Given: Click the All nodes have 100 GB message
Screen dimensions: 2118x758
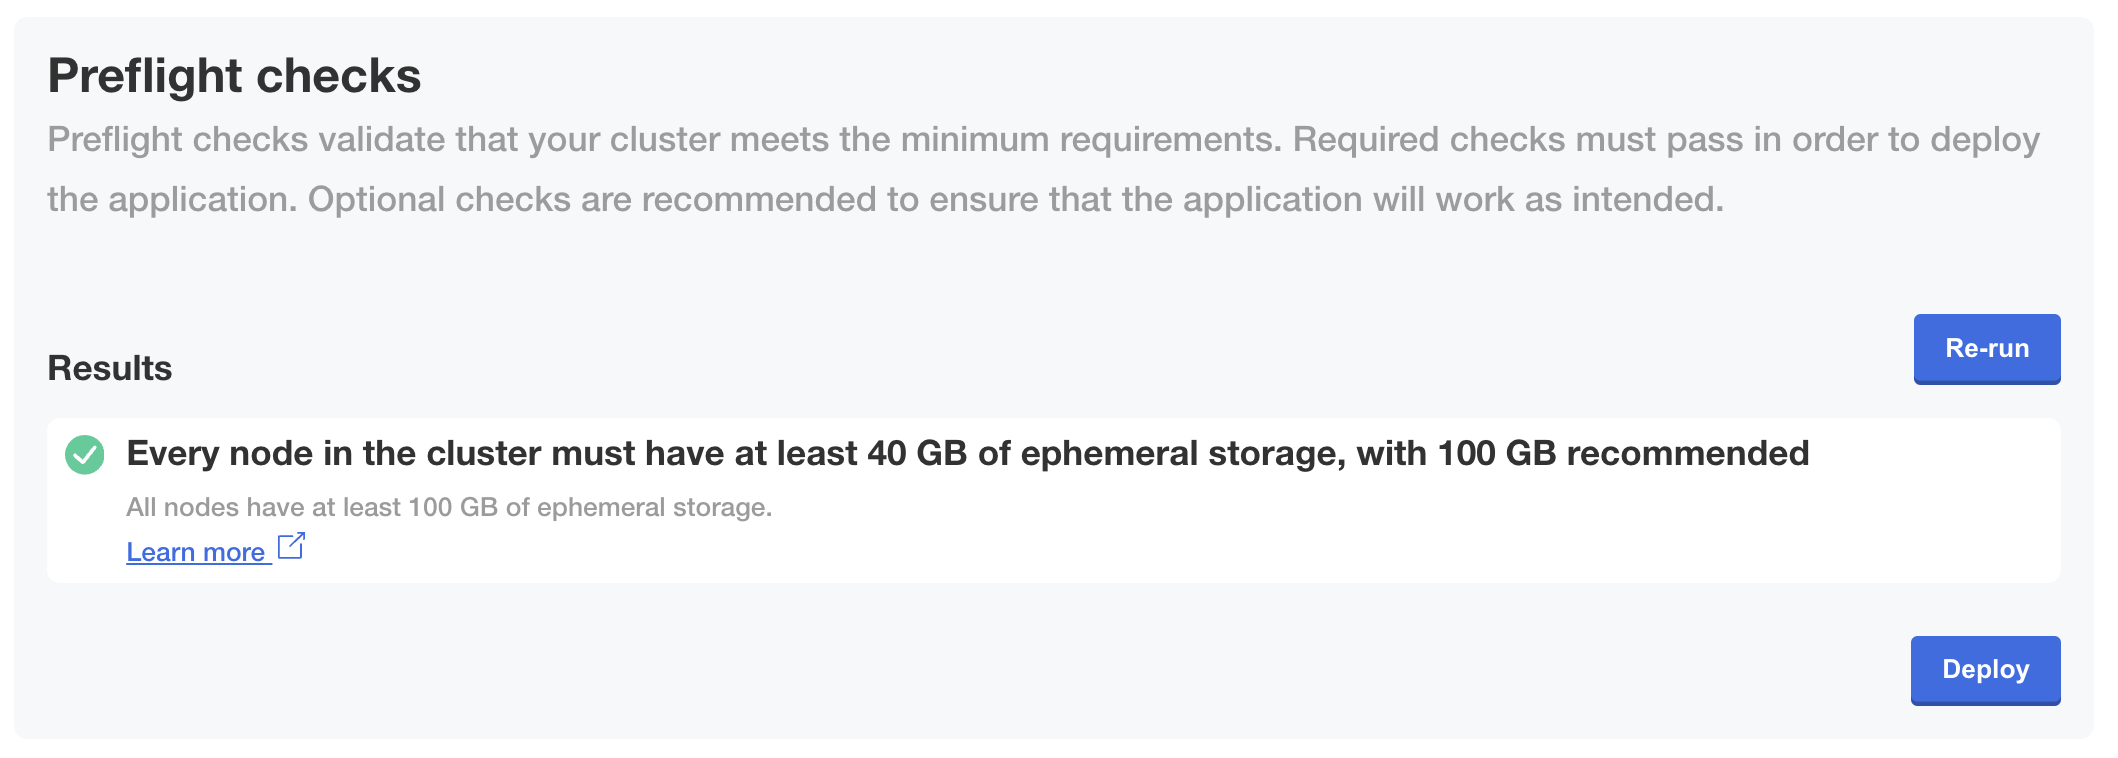Looking at the screenshot, I should coord(449,507).
